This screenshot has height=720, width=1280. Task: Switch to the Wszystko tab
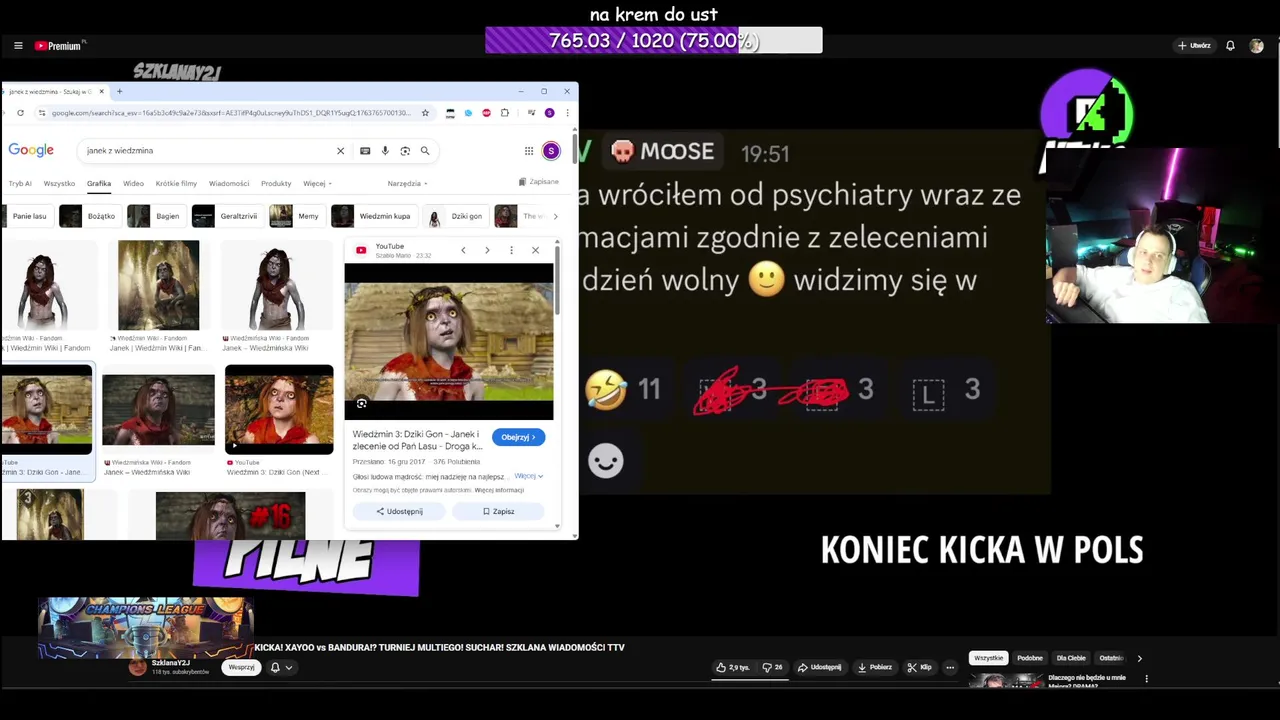(x=59, y=184)
